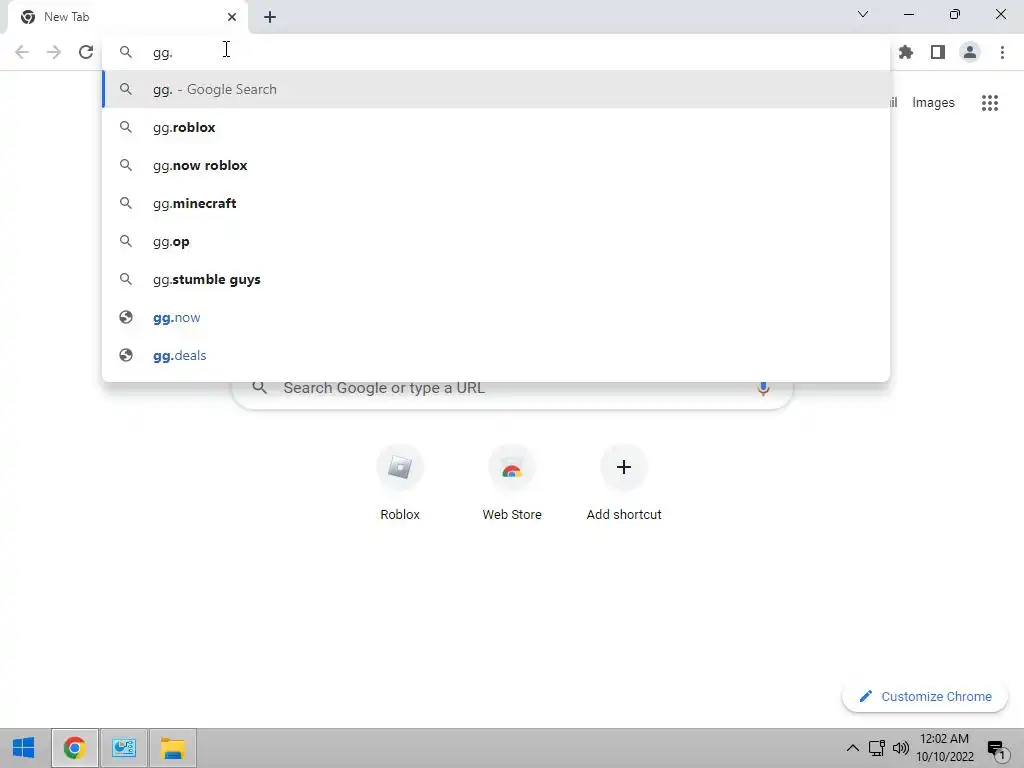Open the Extensions puzzle icon
The image size is (1024, 768).
906,52
